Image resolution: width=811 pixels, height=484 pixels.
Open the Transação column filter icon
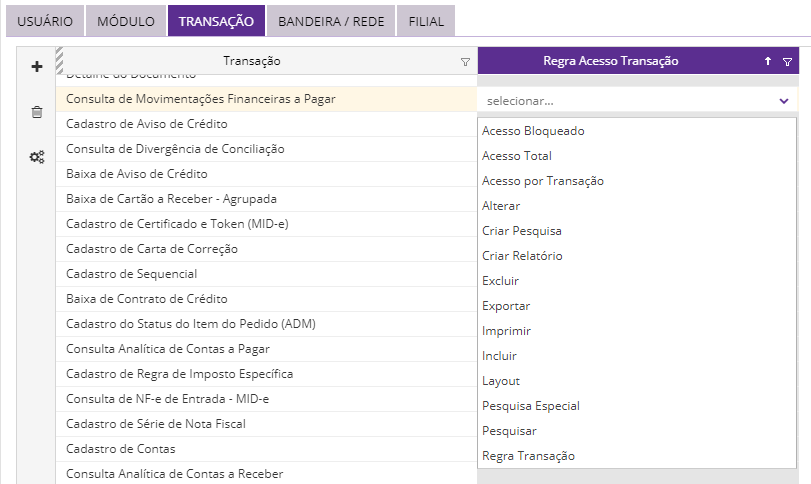pos(465,62)
